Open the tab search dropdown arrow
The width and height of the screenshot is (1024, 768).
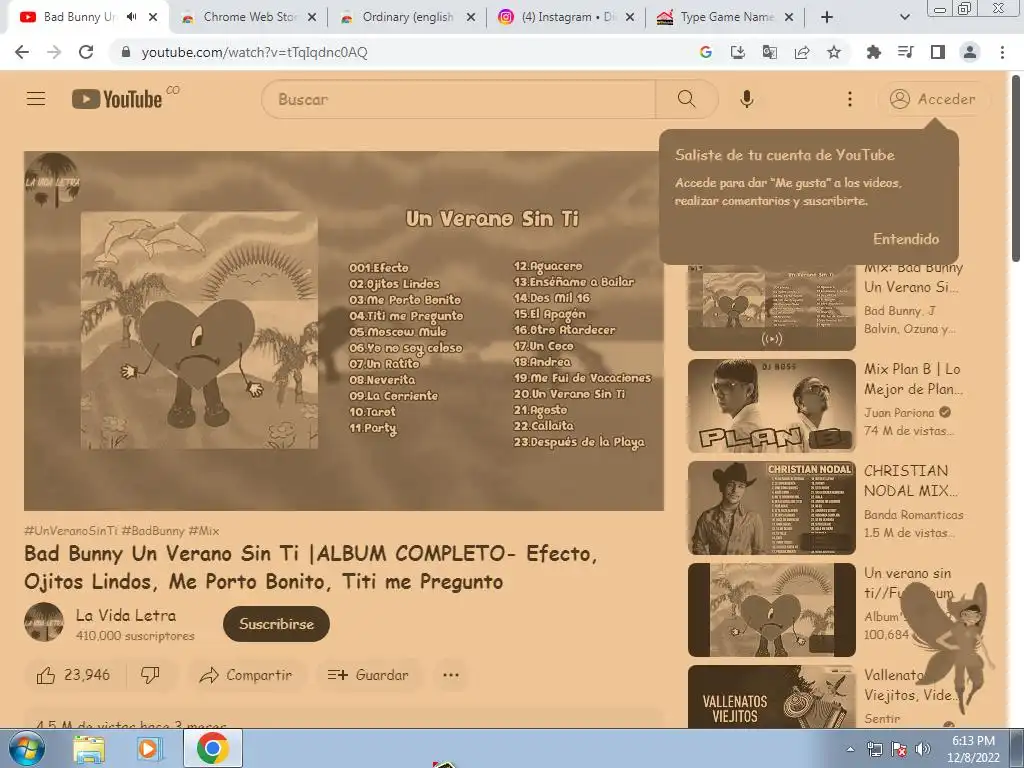[x=904, y=17]
